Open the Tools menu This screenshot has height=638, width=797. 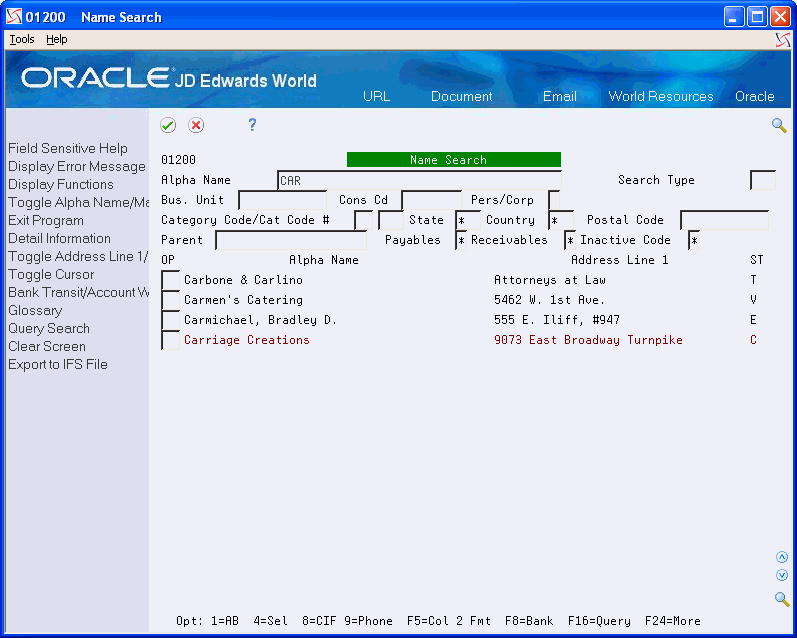22,39
